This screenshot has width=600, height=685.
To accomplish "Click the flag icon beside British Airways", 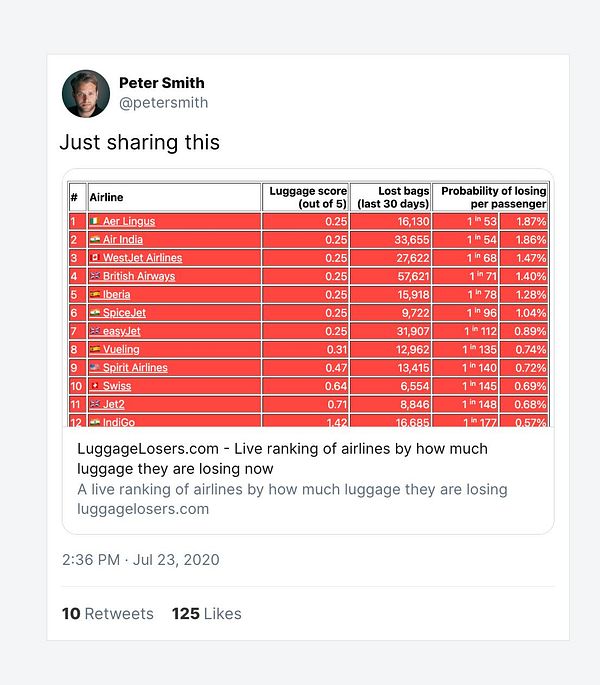I will tap(94, 276).
